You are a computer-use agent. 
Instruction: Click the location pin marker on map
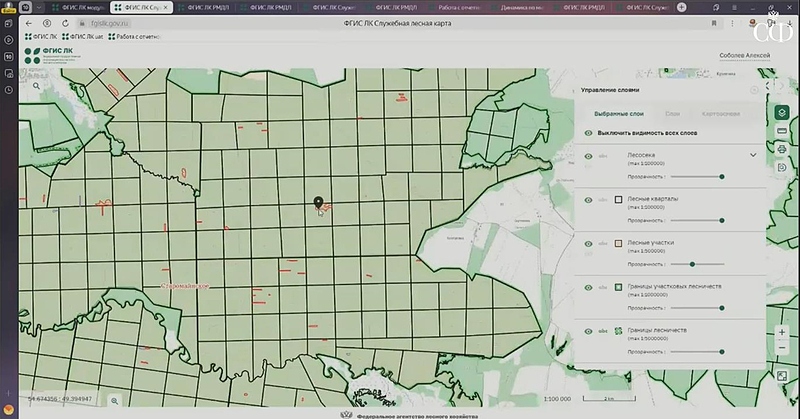[319, 204]
